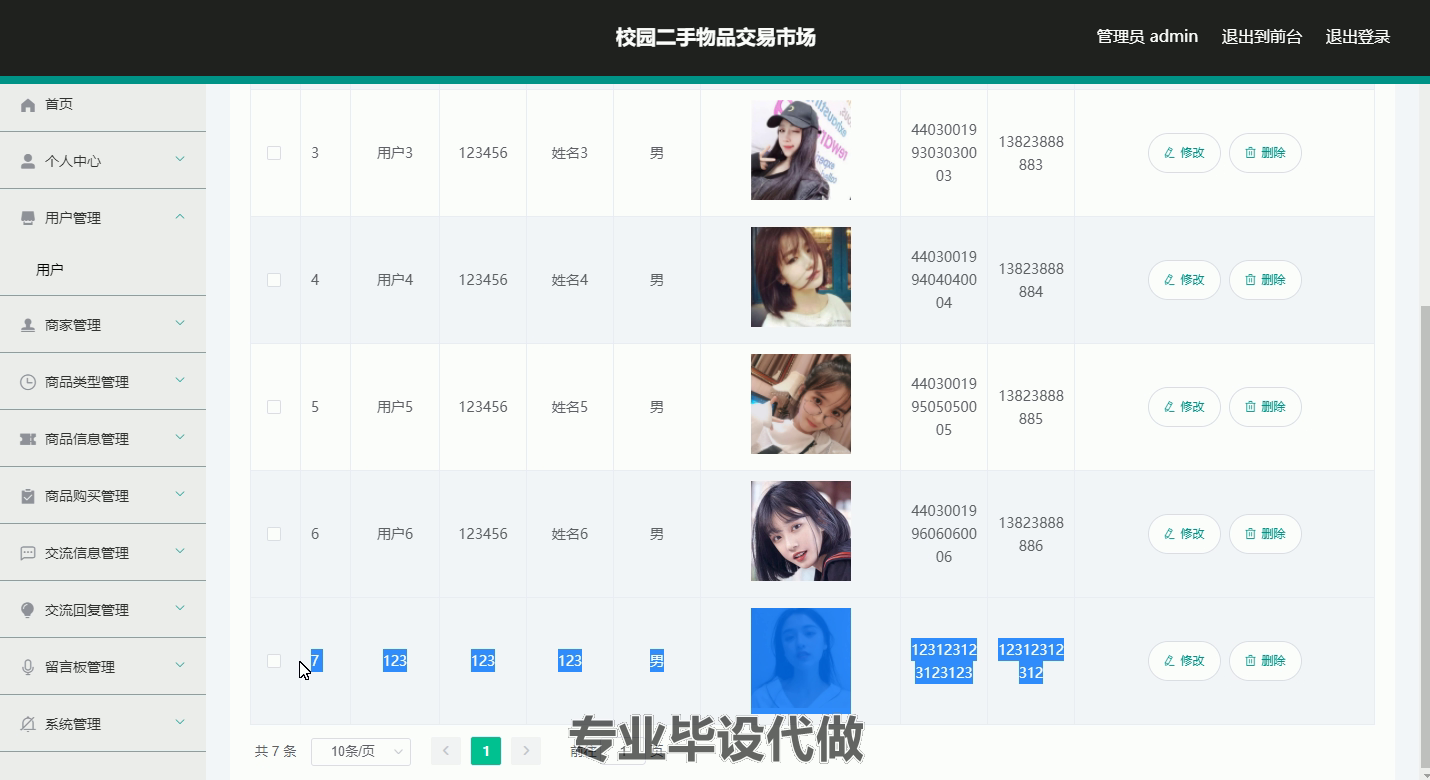Screen dimensions: 1430x780
Task: Select the checkbox for row 7
Action: pos(274,661)
